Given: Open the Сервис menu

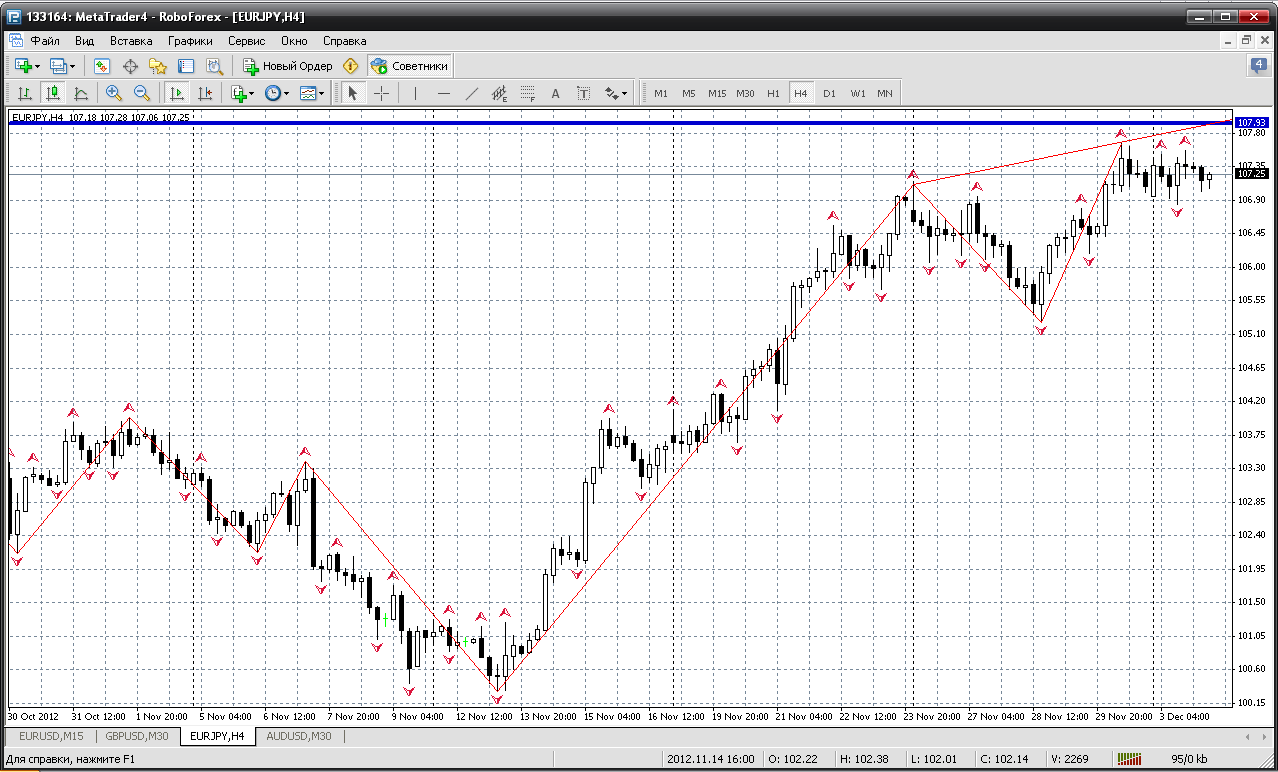Looking at the screenshot, I should point(246,41).
